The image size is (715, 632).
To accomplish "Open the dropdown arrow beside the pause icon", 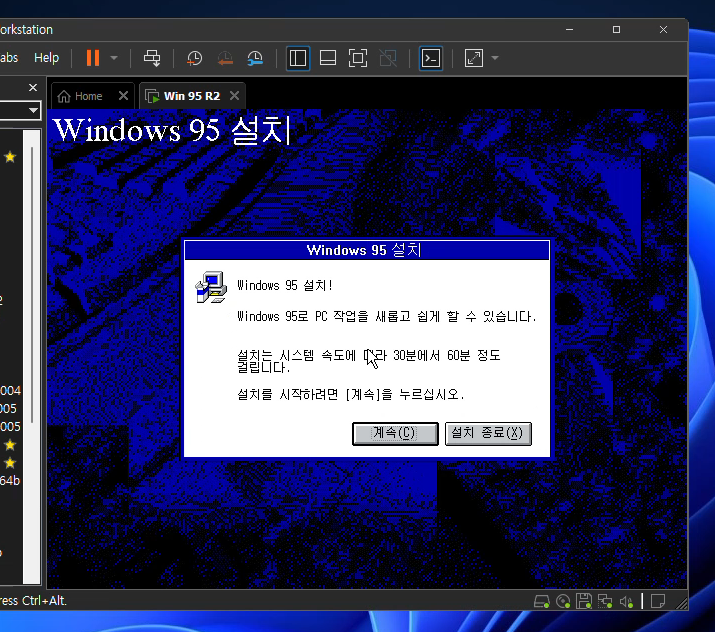I will [114, 58].
